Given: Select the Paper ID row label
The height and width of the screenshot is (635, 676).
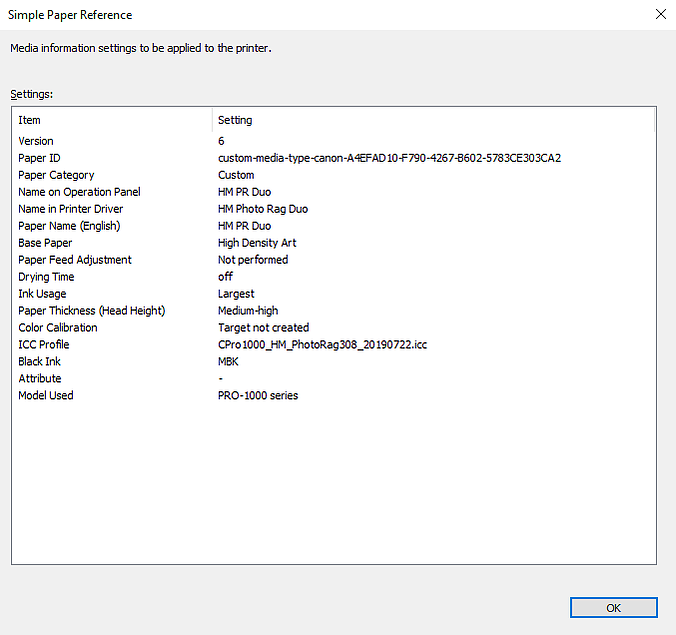Looking at the screenshot, I should (39, 158).
